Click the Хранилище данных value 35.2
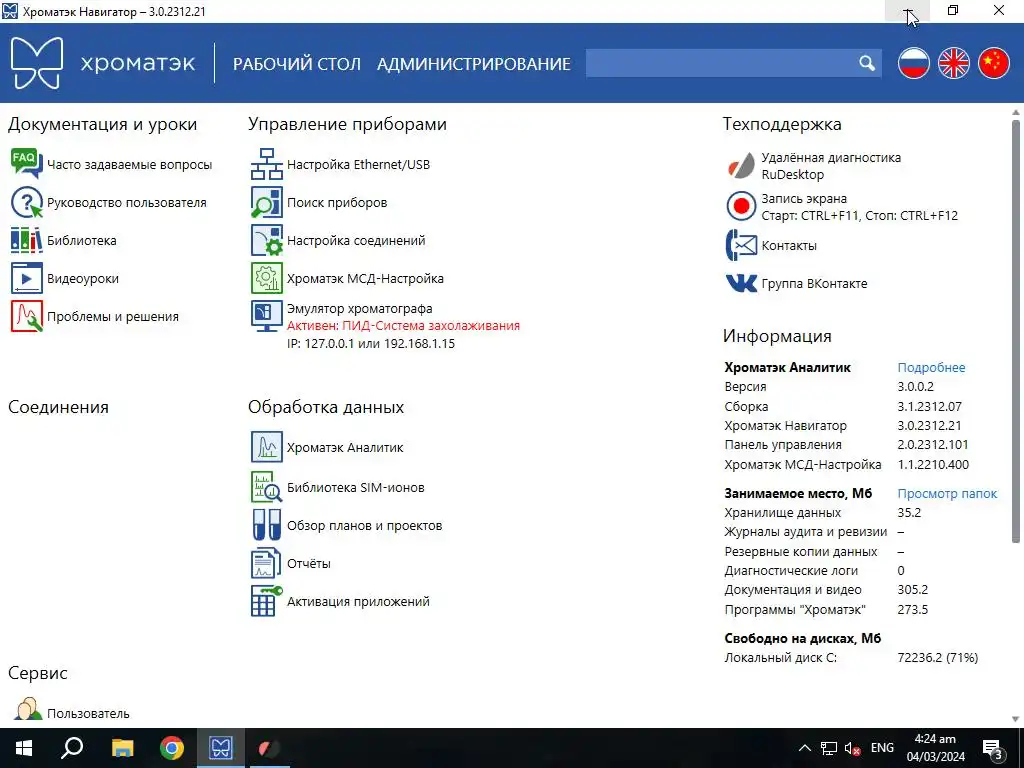Viewport: 1024px width, 768px height. (x=909, y=513)
